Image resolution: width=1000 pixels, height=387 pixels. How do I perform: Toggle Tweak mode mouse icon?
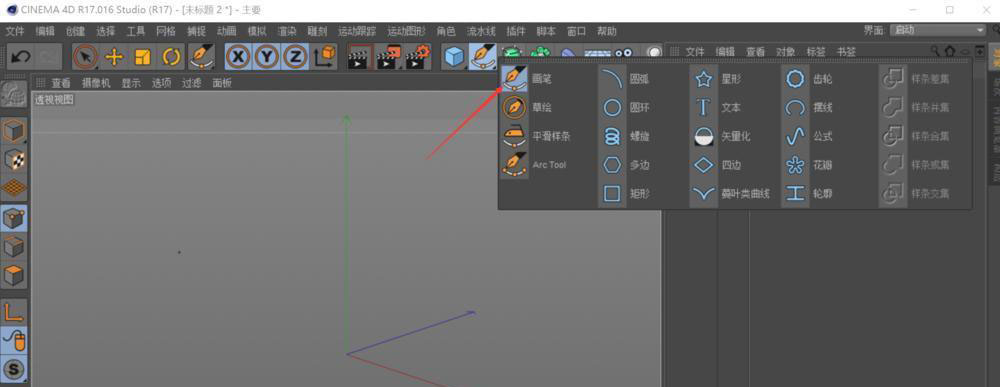click(14, 340)
